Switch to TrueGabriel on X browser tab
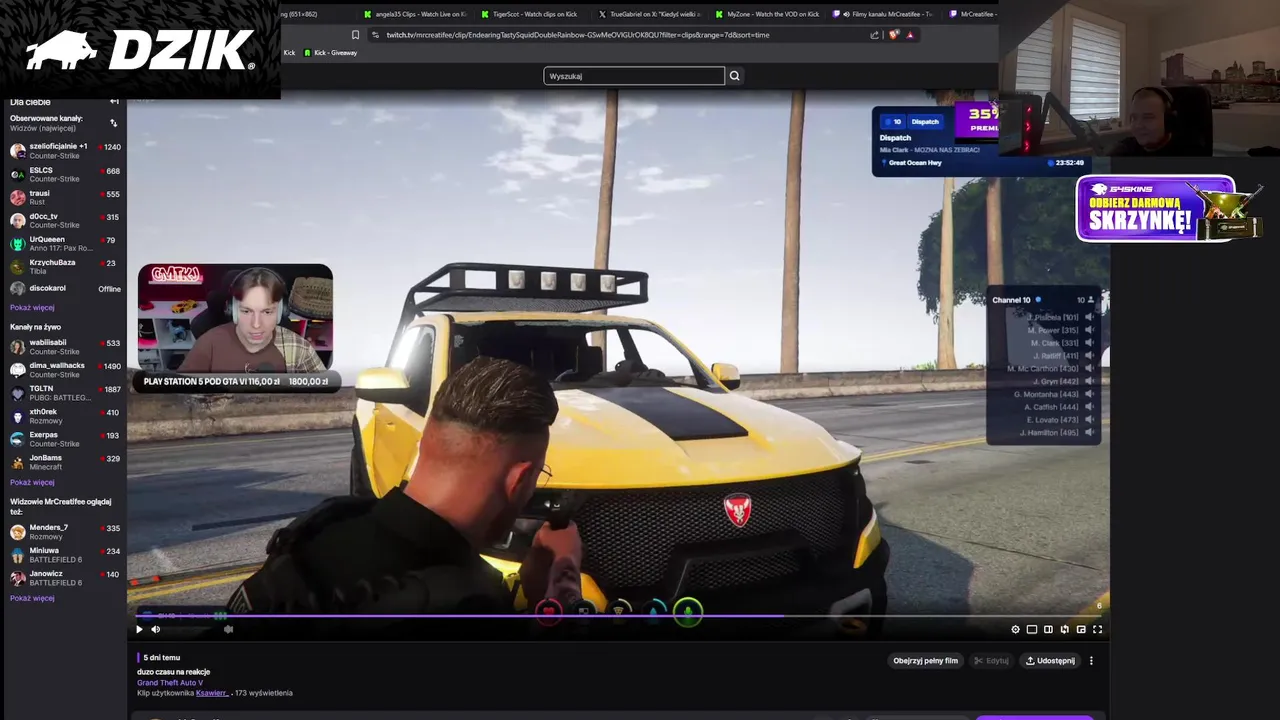Screen dimensions: 1280x720 (648, 14)
